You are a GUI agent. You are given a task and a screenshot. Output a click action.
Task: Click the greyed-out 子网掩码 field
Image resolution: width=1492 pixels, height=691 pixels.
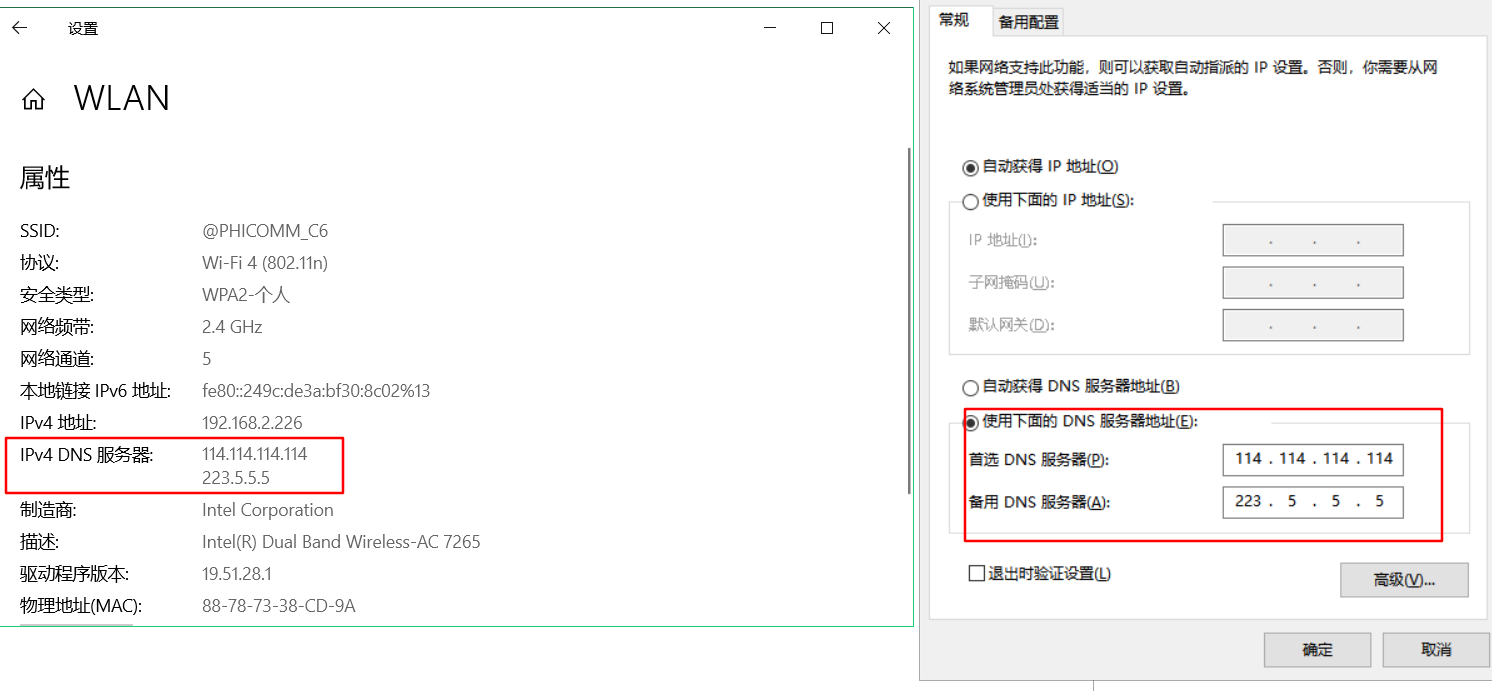click(1313, 283)
